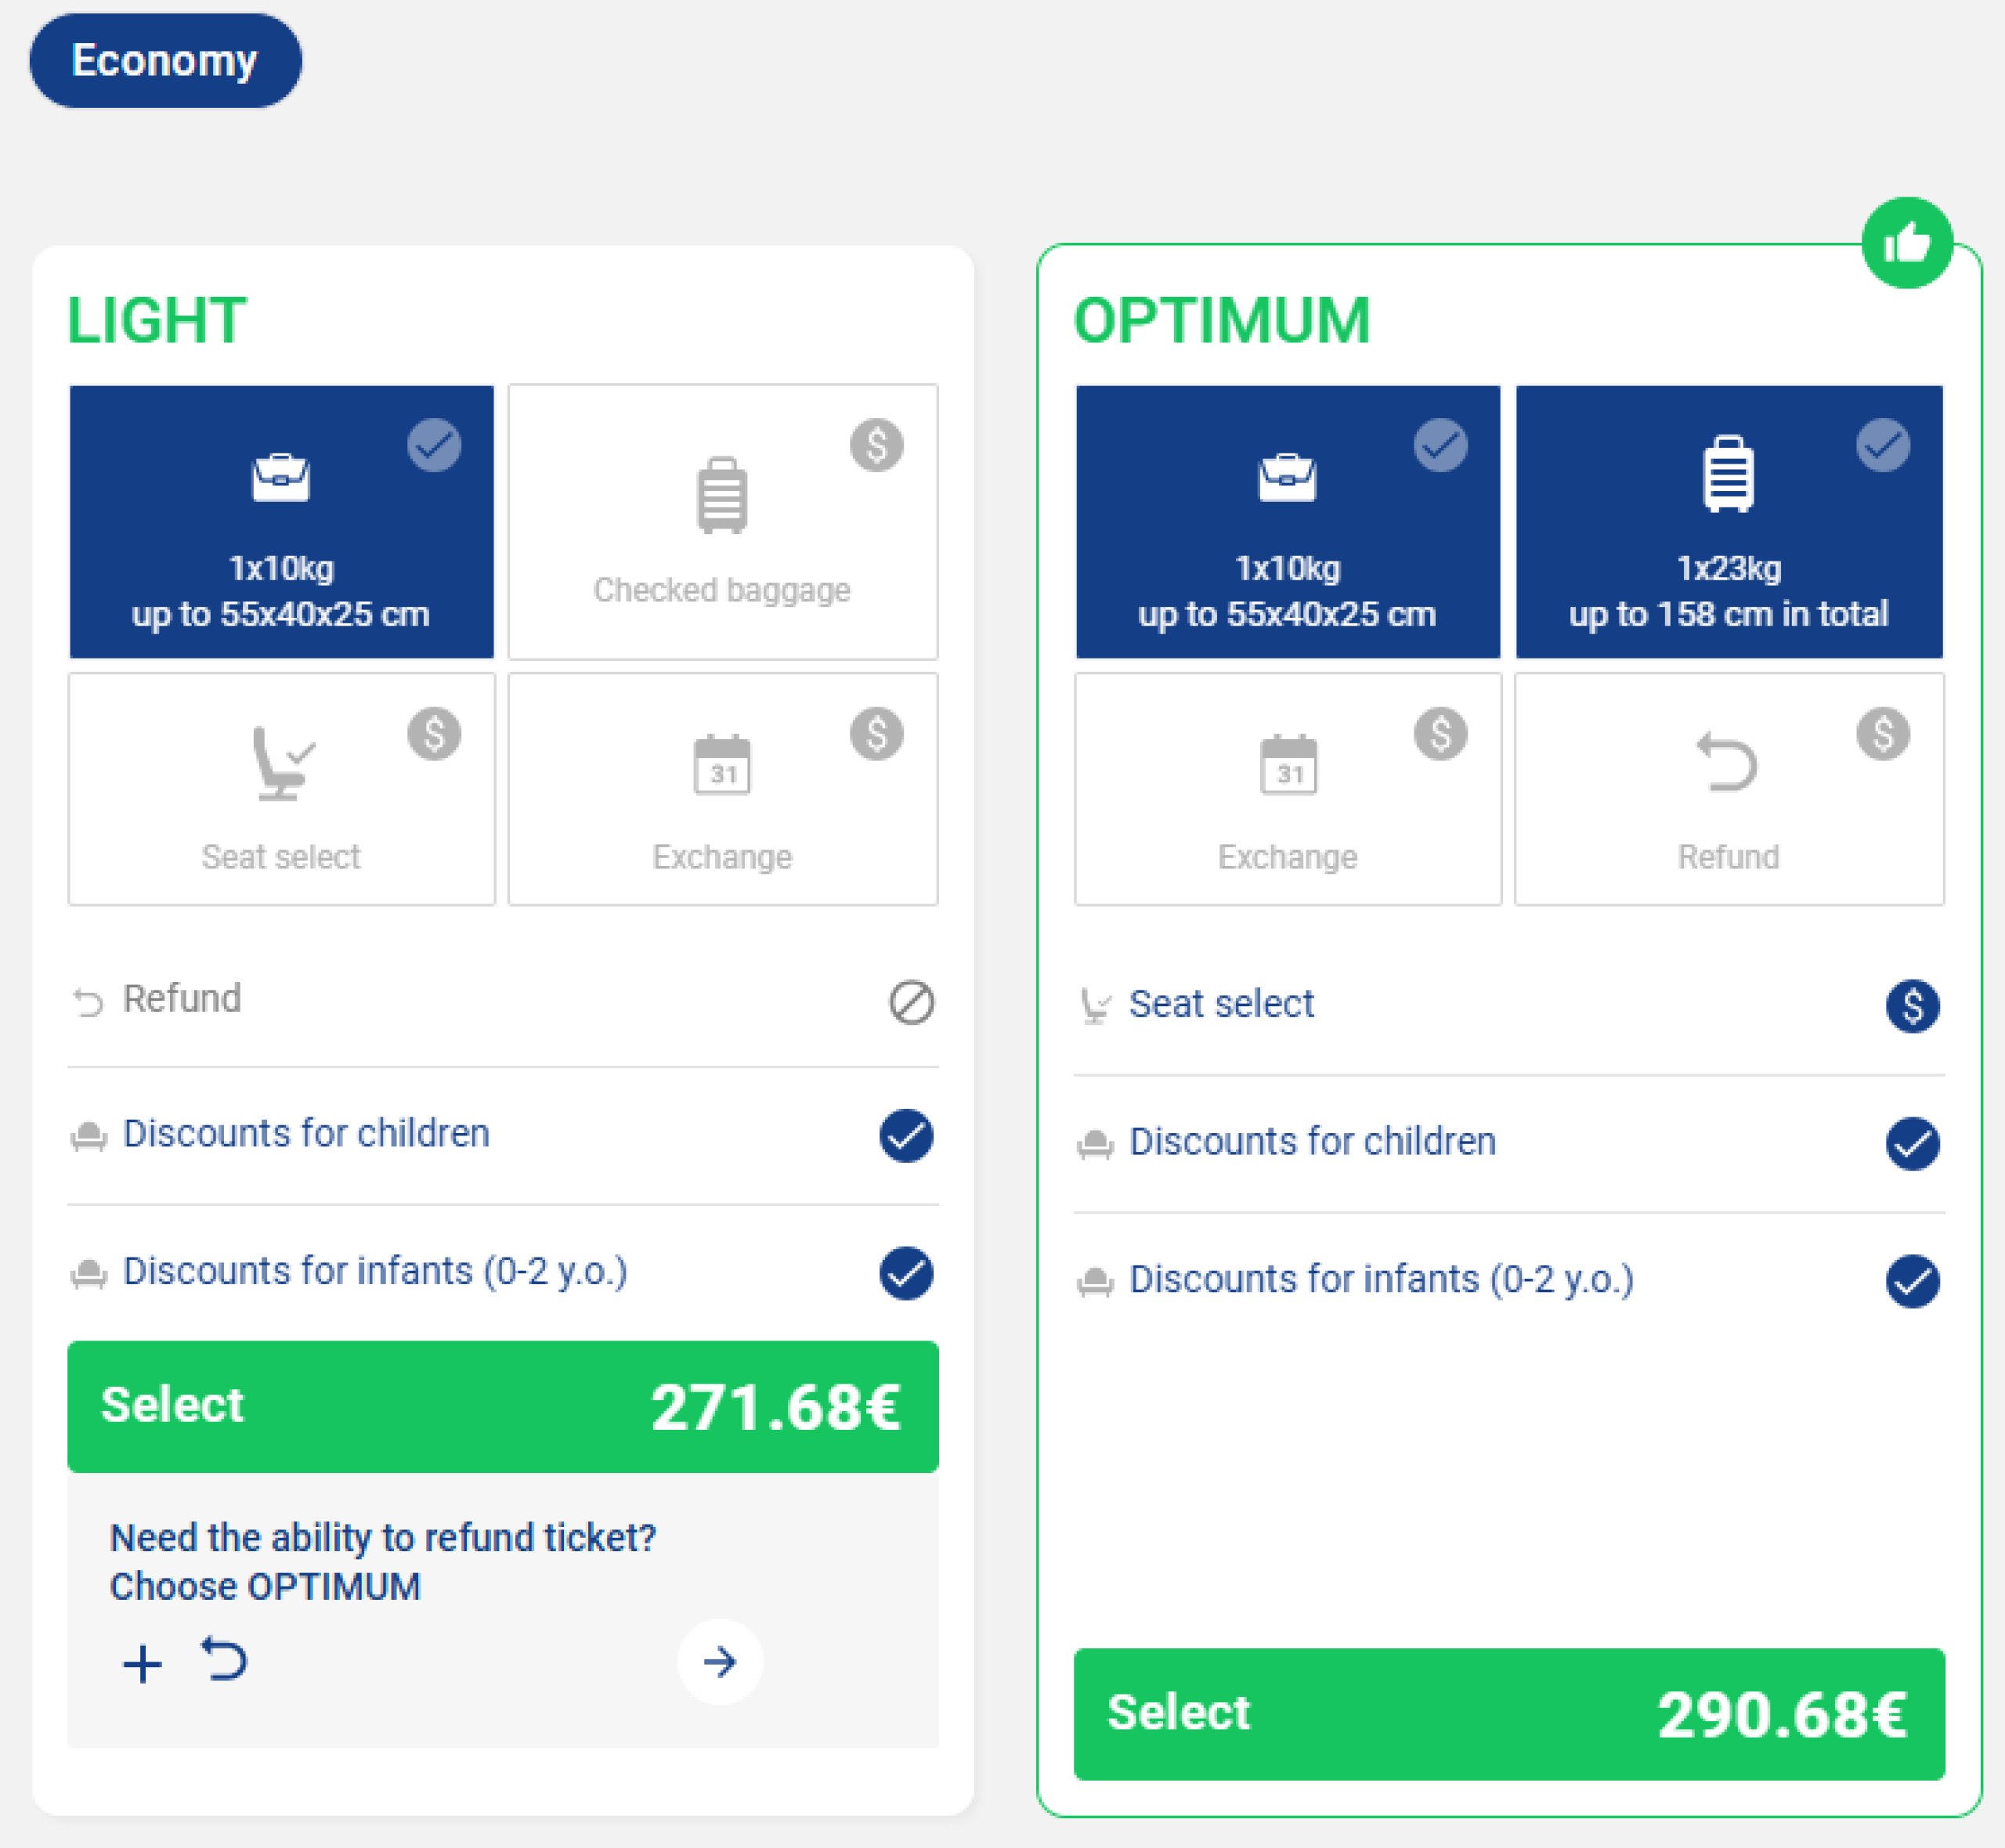Click OPTIMUM Discounts for children checkmark
Viewport: 2005px width, 1848px height.
click(1912, 1143)
